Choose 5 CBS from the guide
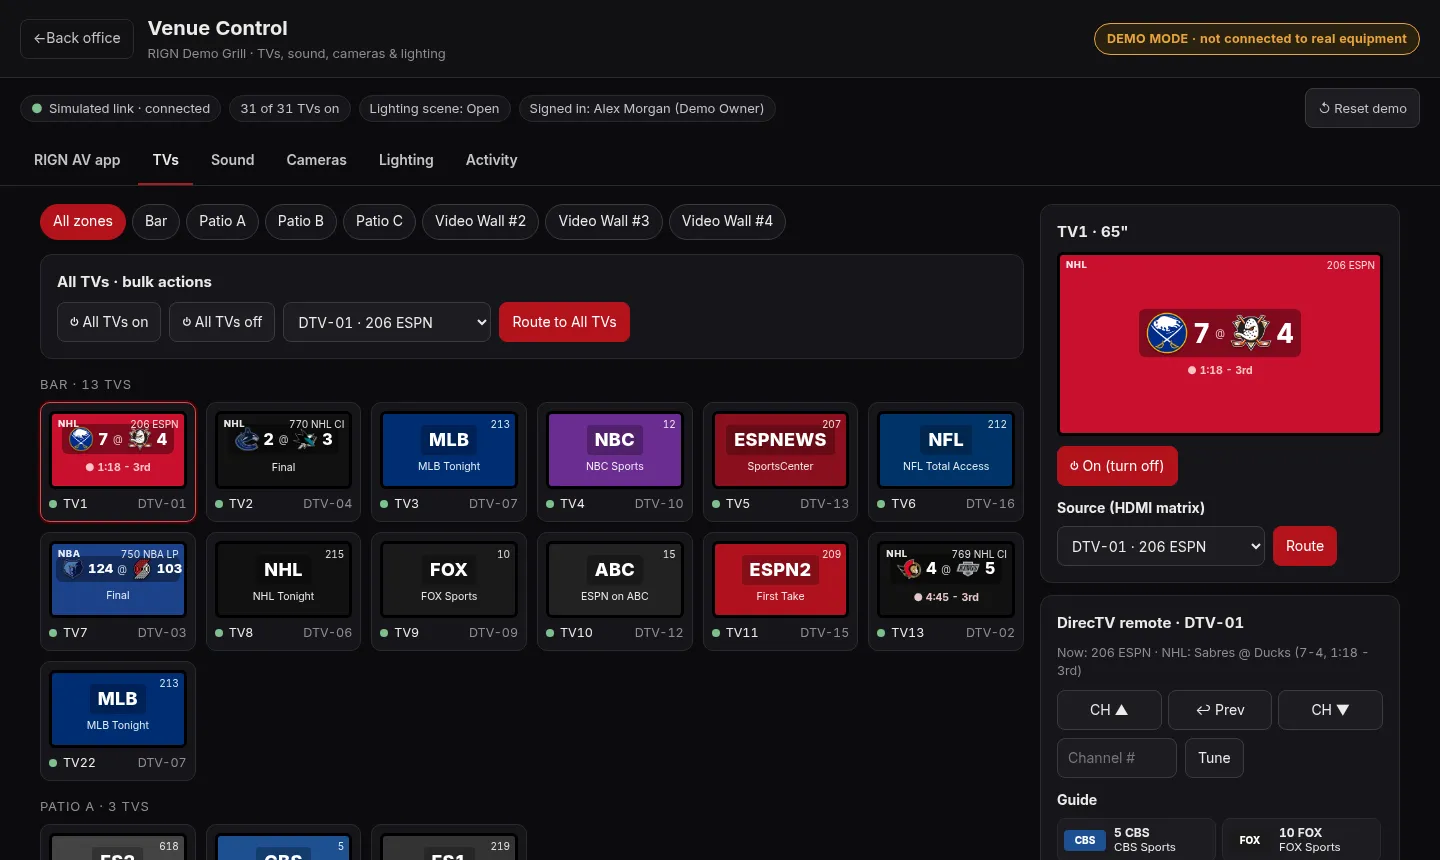Screen dimensions: 1440x860 [1136, 840]
